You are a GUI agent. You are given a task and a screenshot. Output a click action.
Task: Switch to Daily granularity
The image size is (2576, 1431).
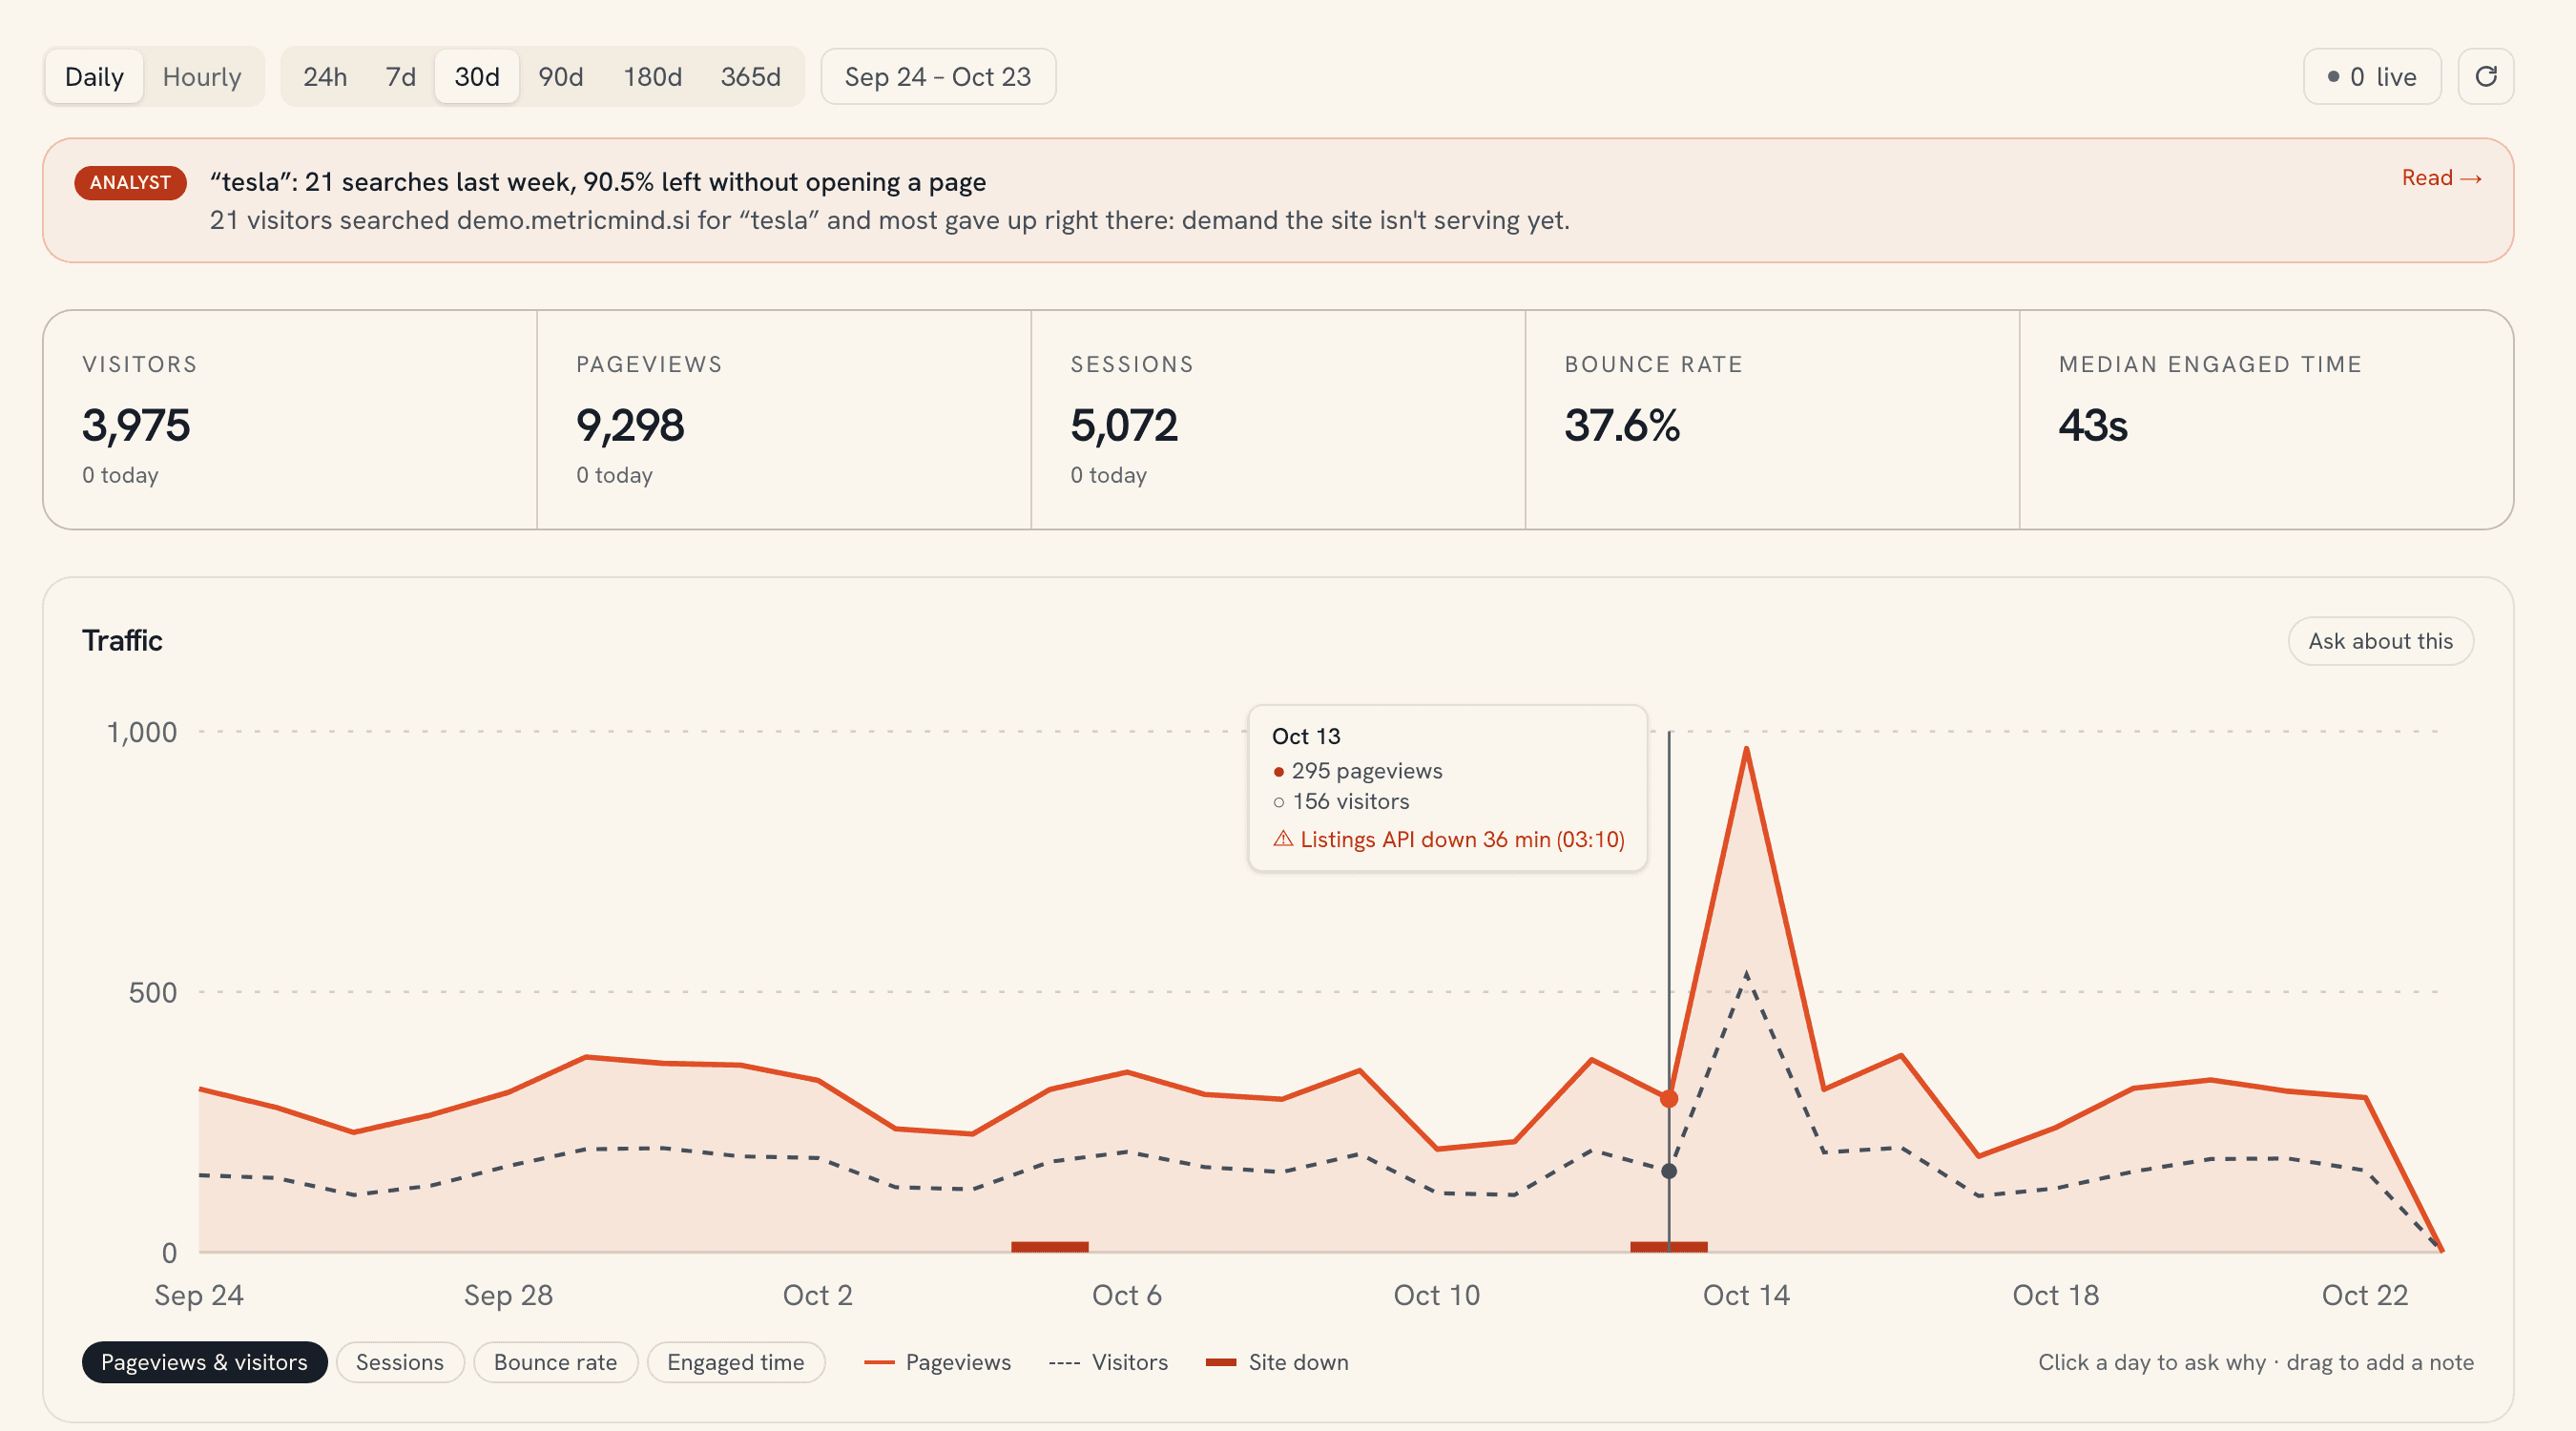pos(94,76)
